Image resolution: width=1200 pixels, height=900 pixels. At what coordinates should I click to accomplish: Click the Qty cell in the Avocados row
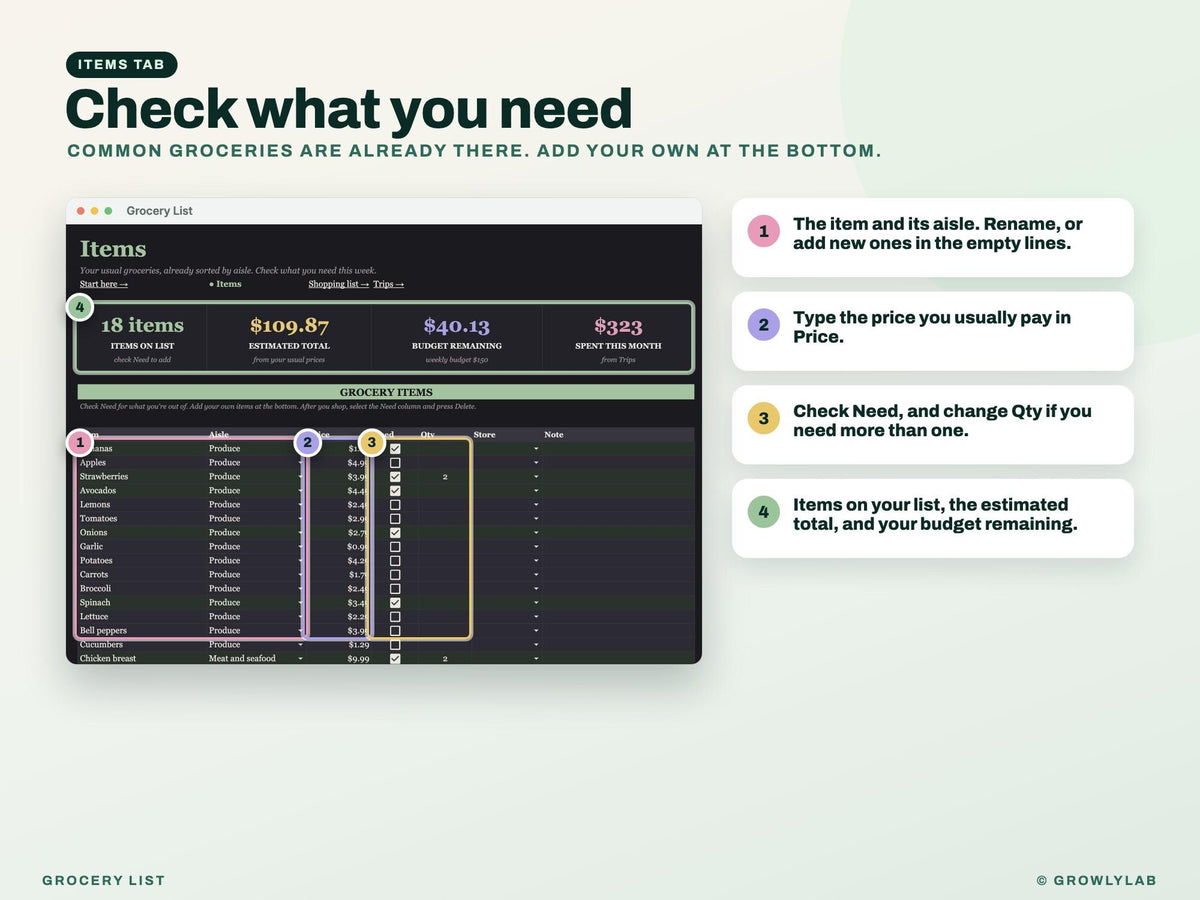(x=445, y=491)
